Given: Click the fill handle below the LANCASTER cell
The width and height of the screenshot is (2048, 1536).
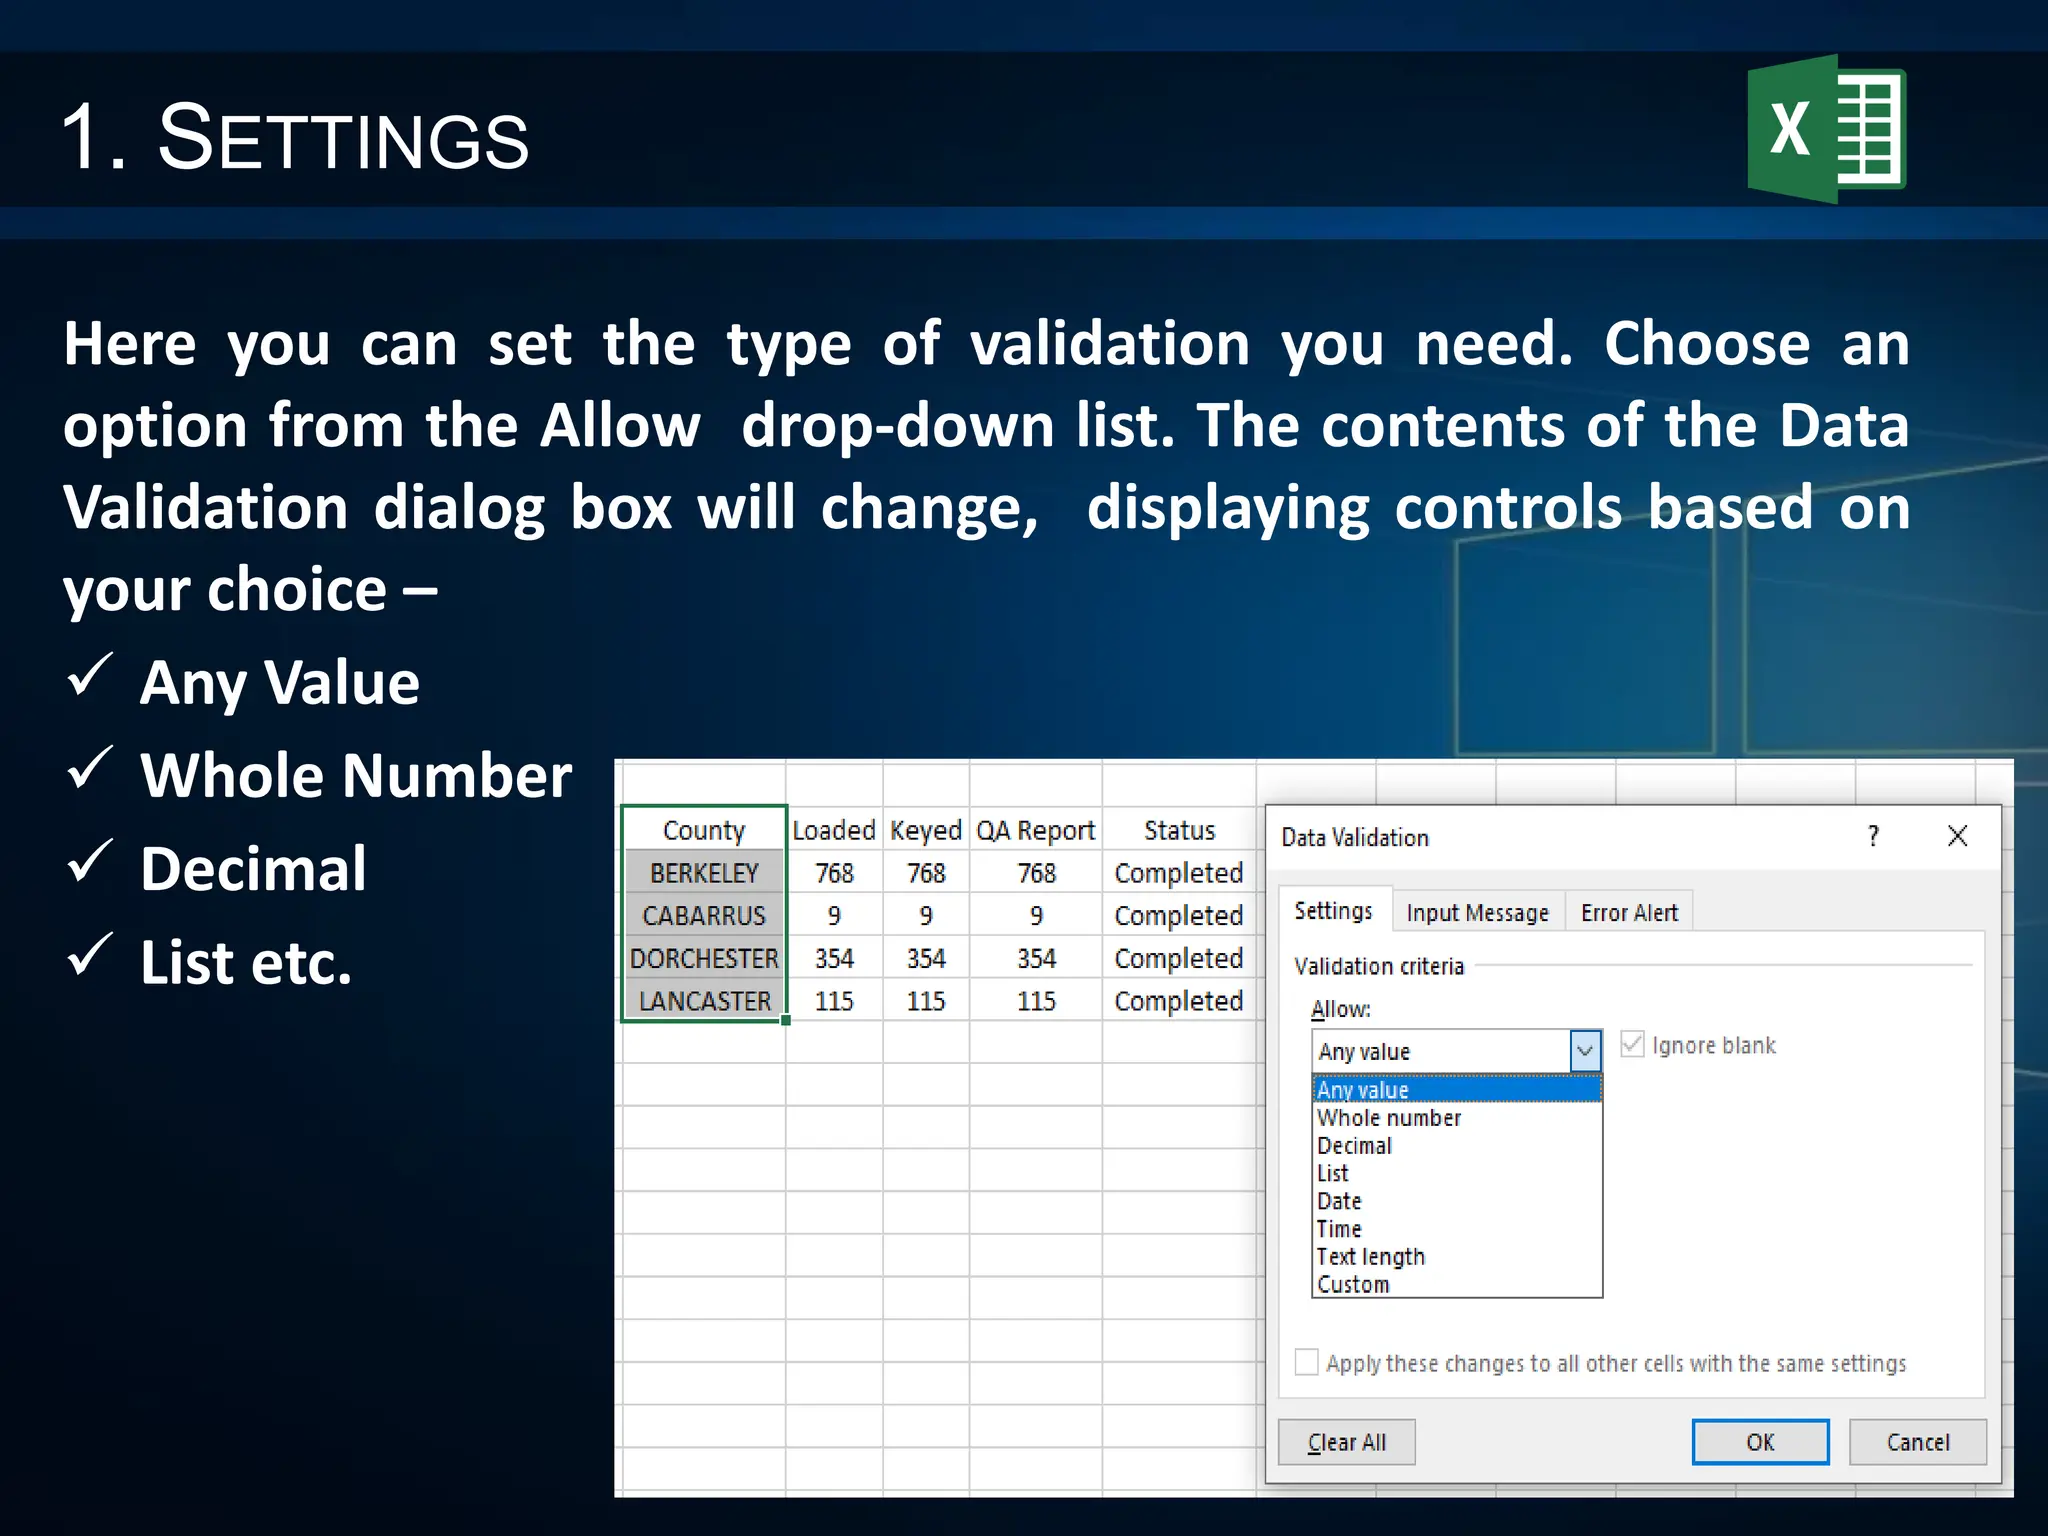Looking at the screenshot, I should (x=786, y=1020).
